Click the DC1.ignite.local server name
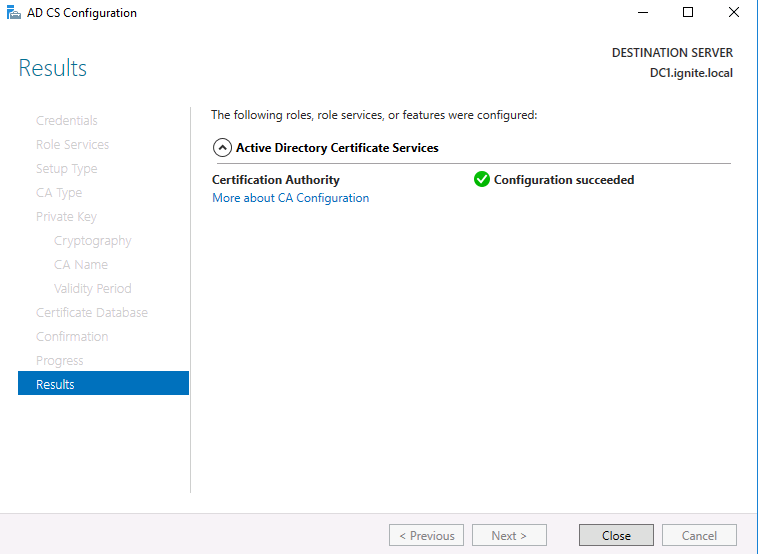Viewport: 758px width, 554px height. [691, 73]
